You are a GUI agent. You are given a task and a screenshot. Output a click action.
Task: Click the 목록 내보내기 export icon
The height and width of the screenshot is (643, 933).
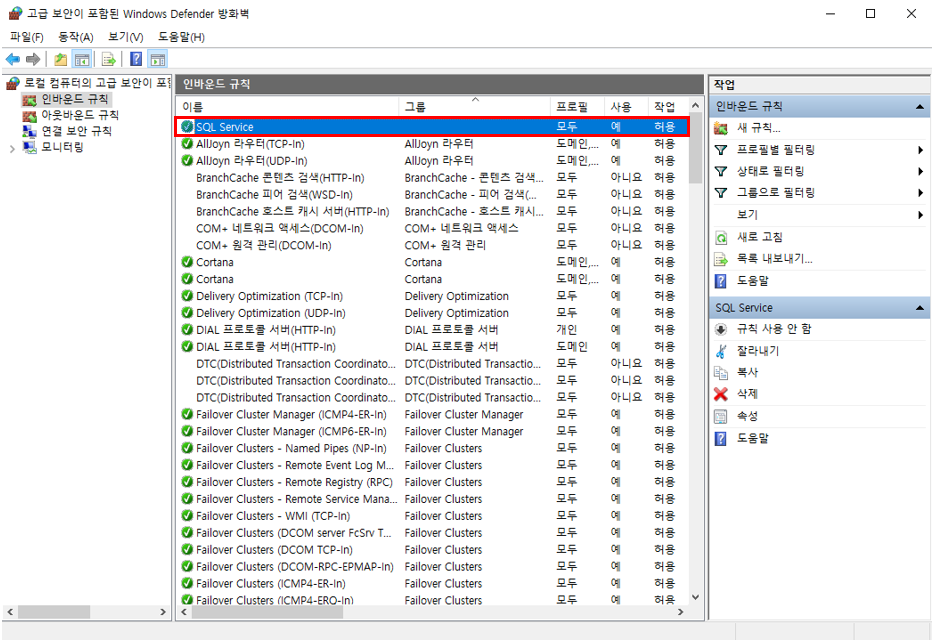pyautogui.click(x=721, y=259)
